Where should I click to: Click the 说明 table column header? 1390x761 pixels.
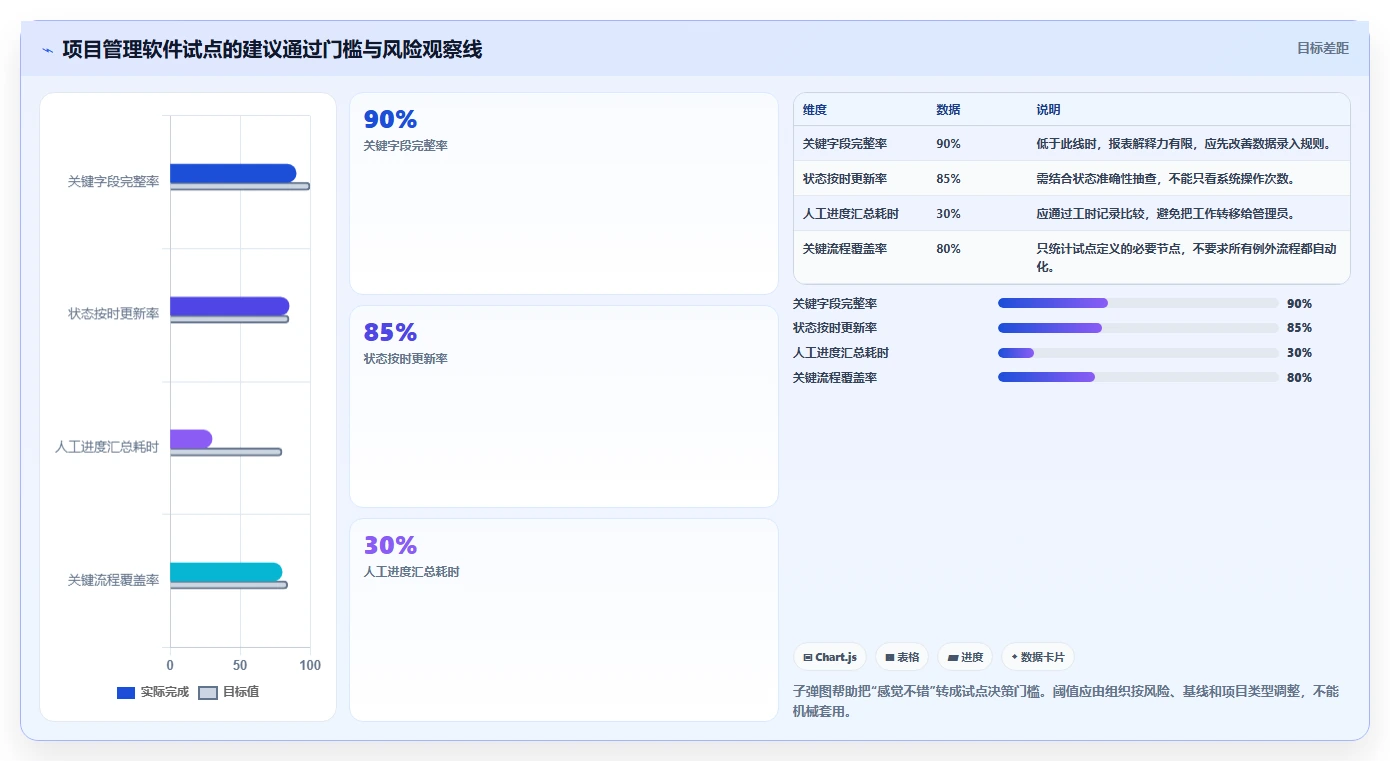(x=1048, y=110)
